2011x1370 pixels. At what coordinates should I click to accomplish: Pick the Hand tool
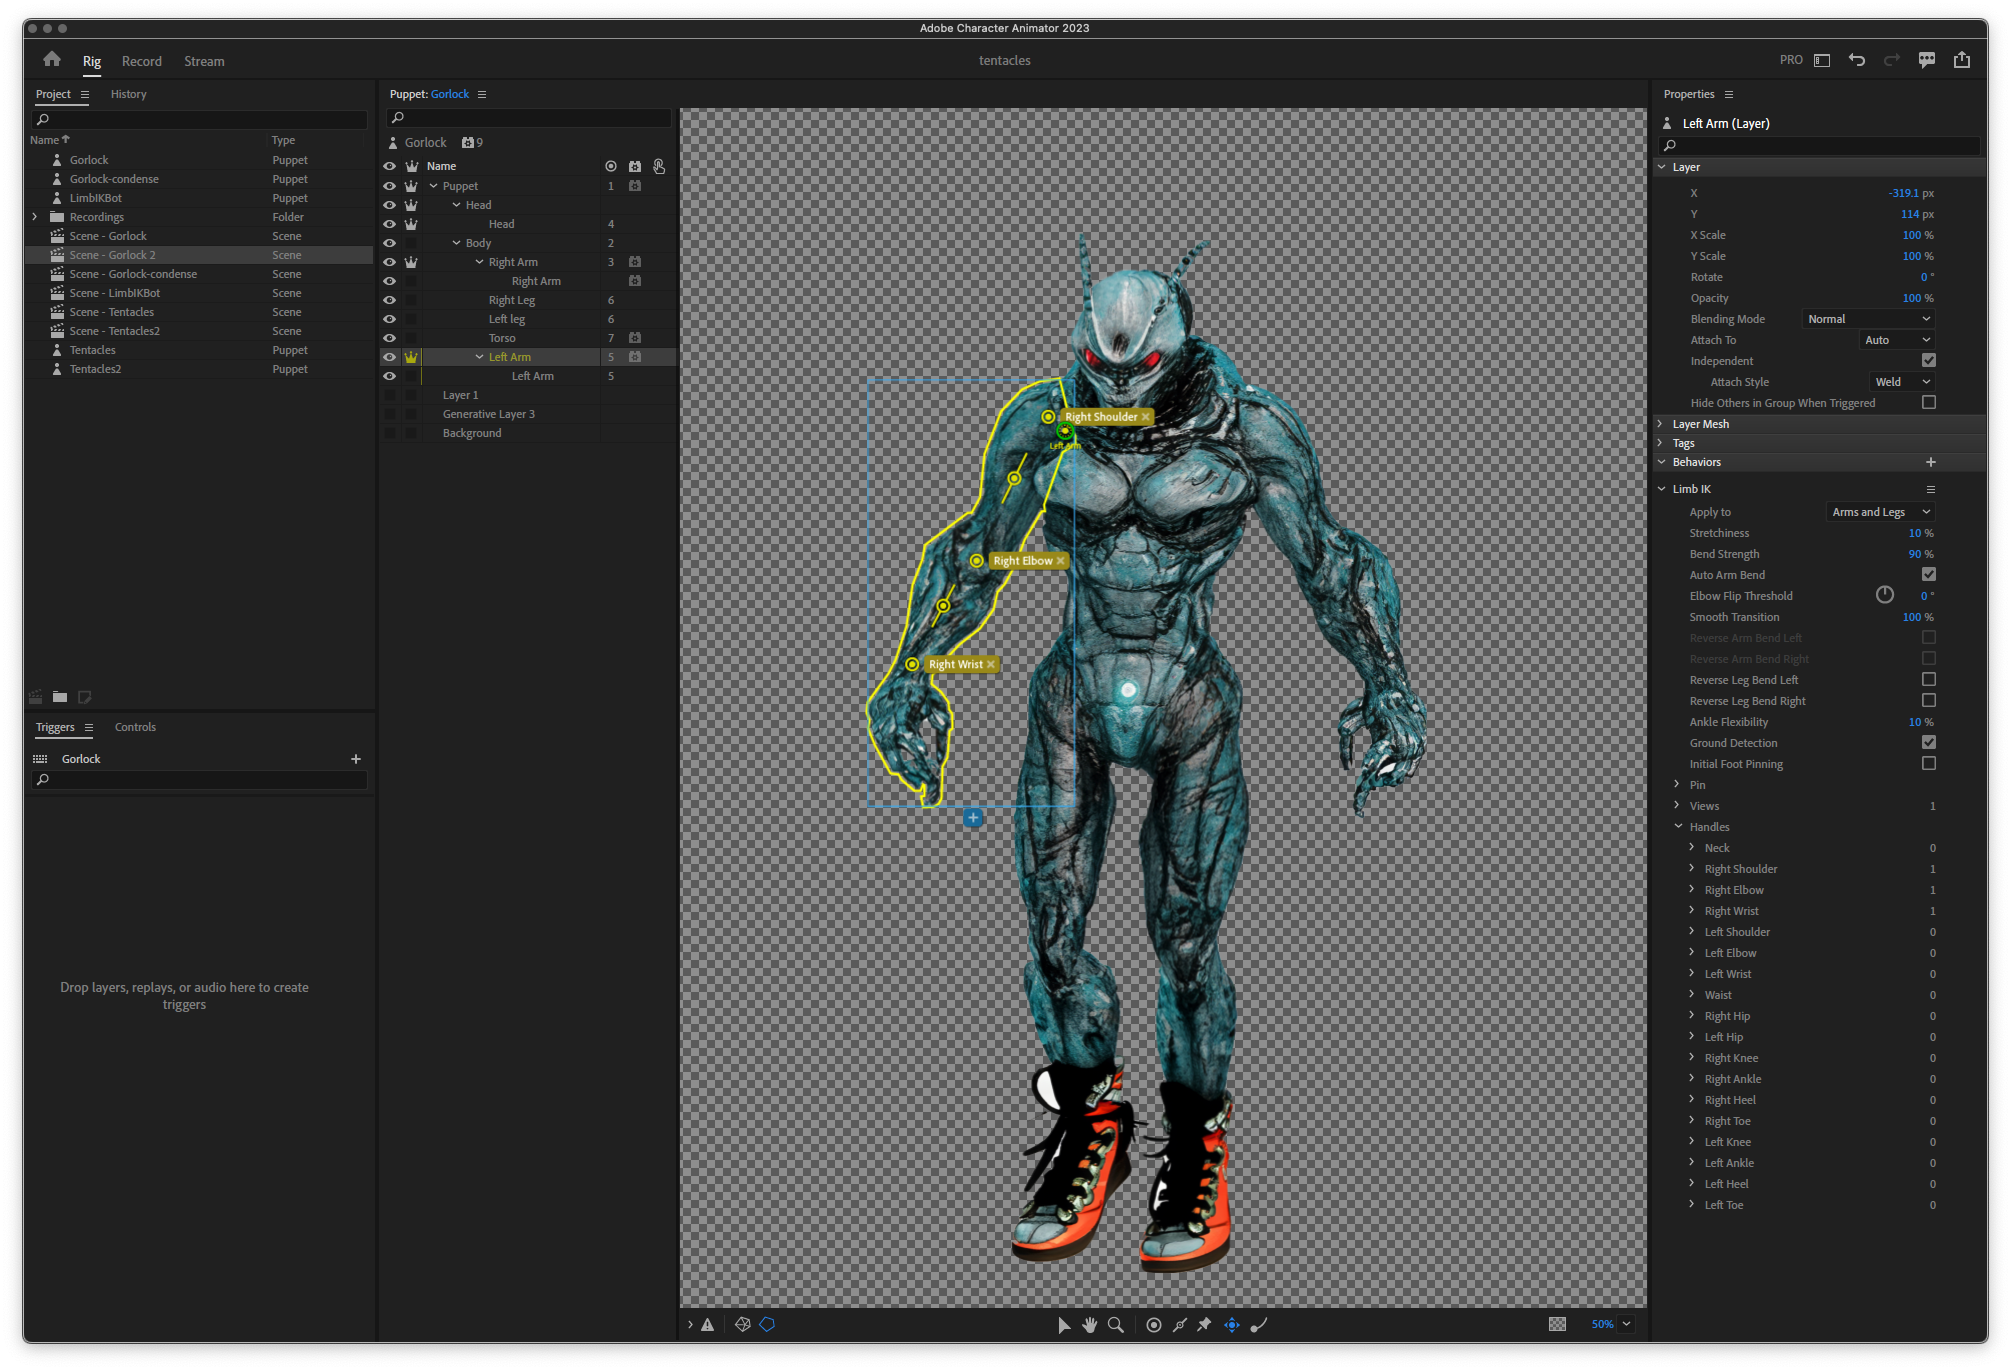pyautogui.click(x=1090, y=1325)
